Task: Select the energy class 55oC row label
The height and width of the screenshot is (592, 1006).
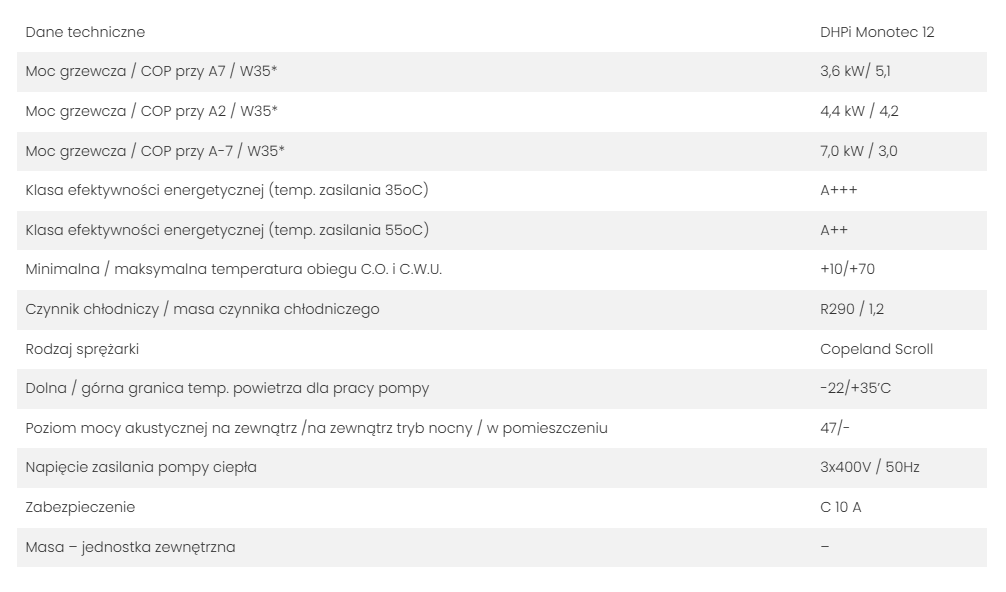Action: [227, 230]
